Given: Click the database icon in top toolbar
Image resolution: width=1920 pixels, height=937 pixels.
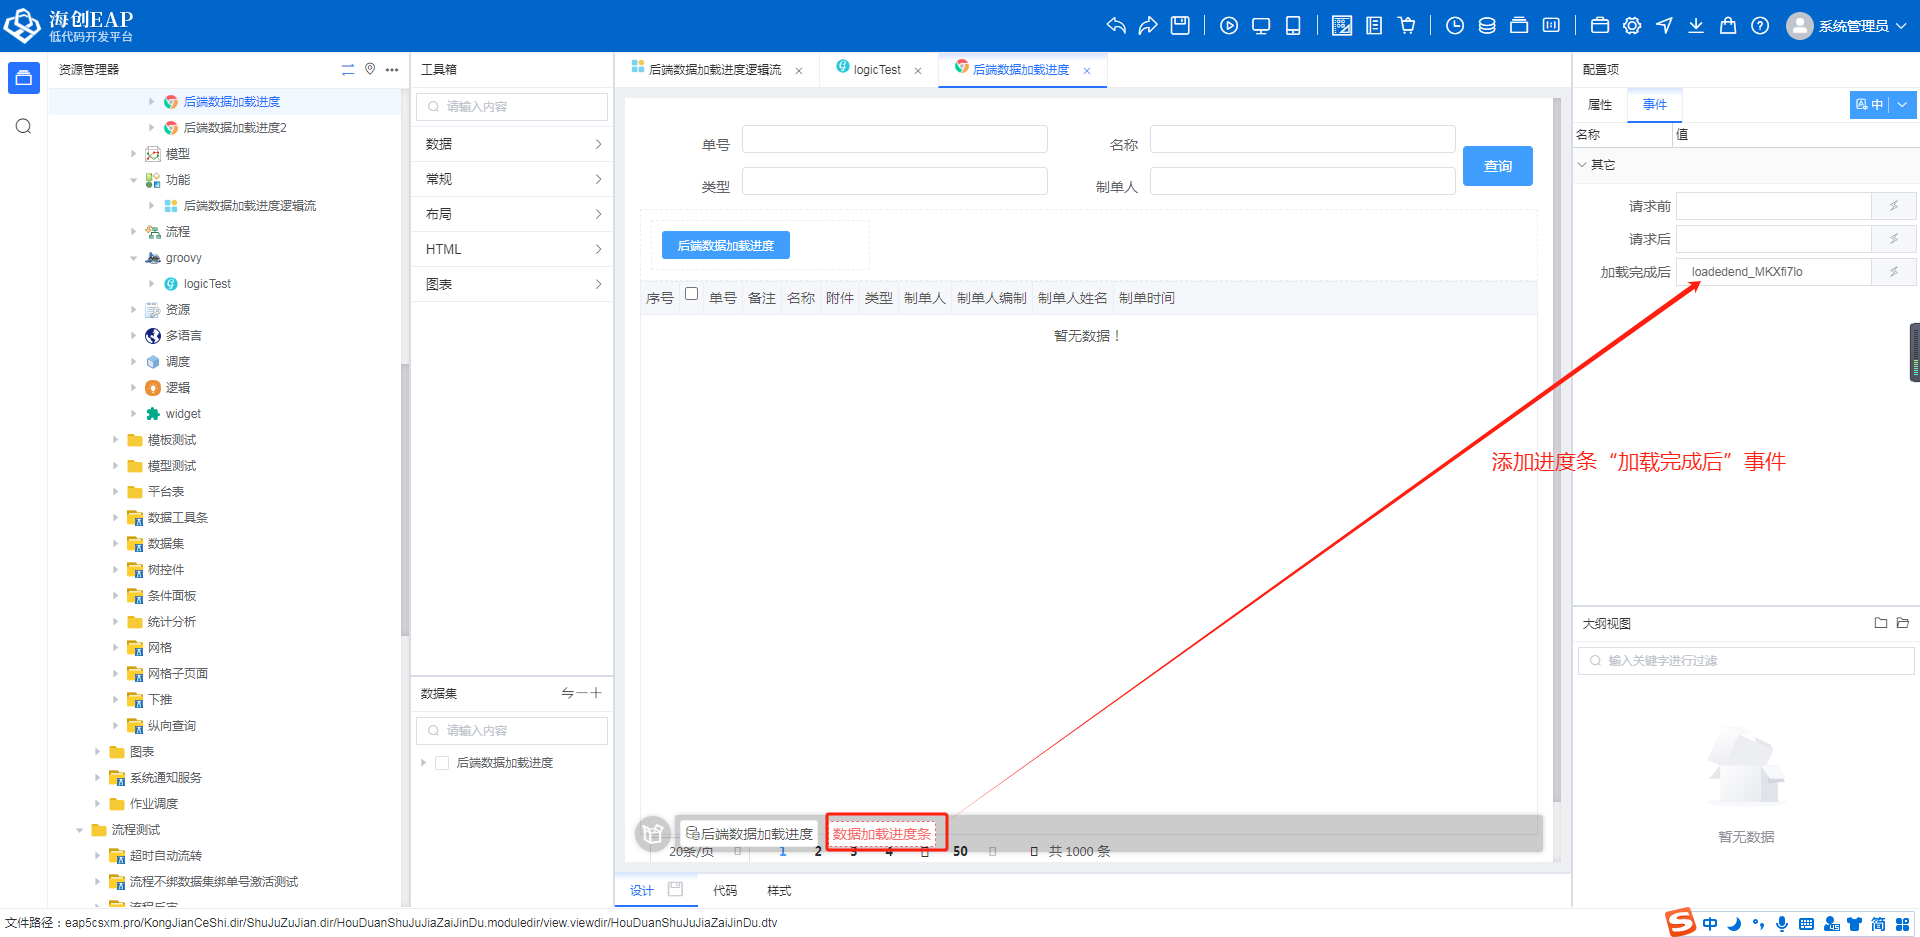Looking at the screenshot, I should 1487,26.
